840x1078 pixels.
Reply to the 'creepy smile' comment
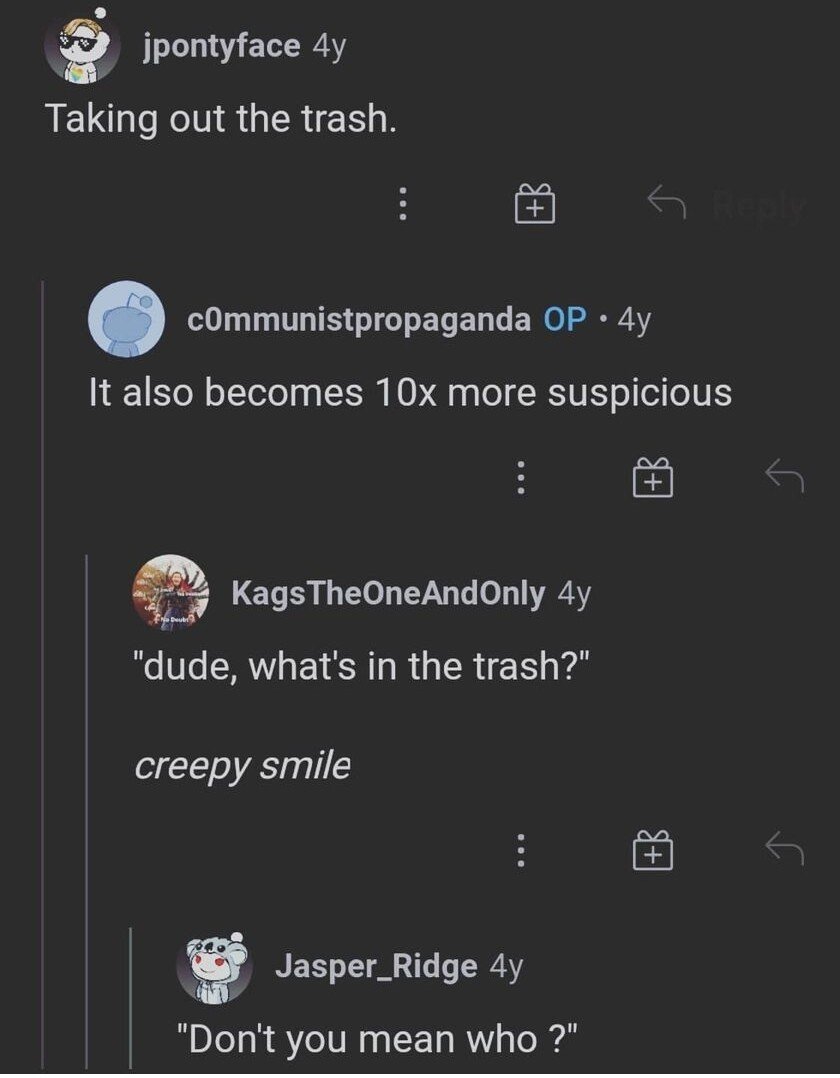click(x=784, y=849)
